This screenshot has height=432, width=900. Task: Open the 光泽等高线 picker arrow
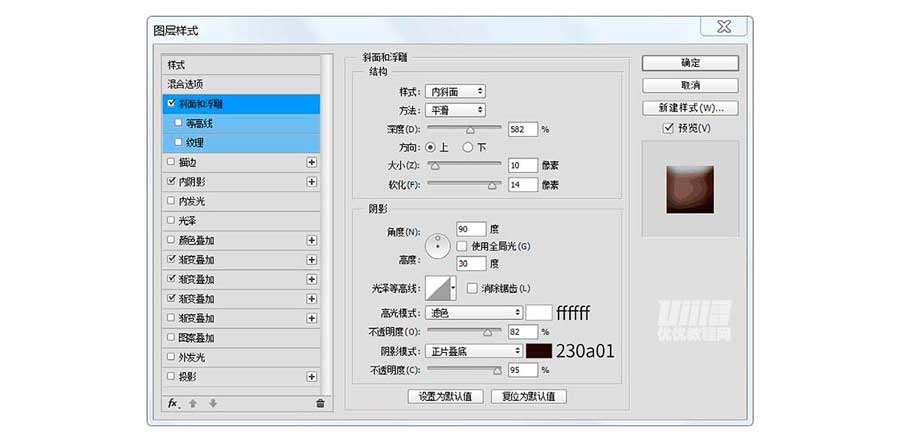pos(454,288)
